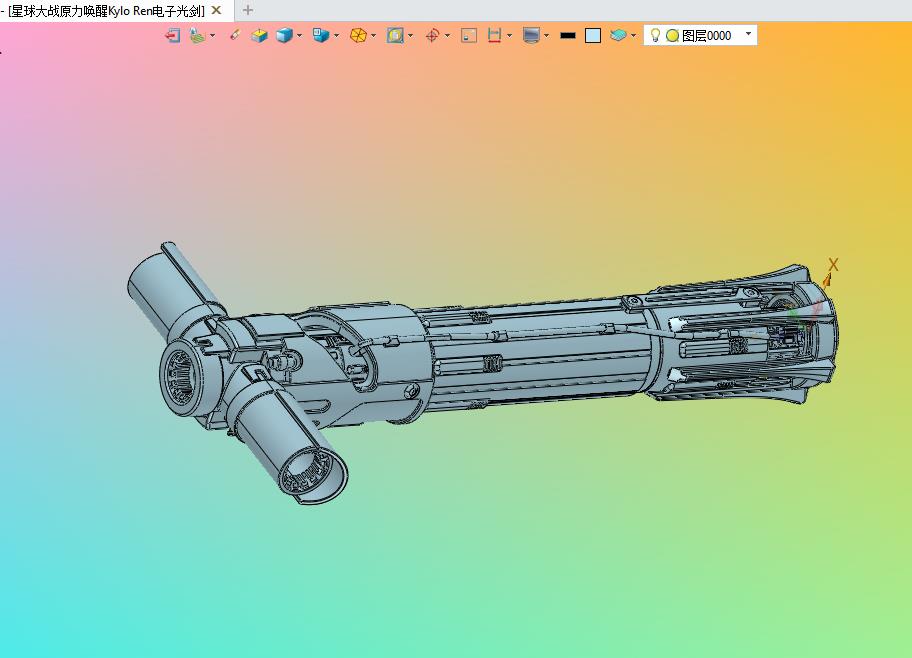The width and height of the screenshot is (912, 658).
Task: Click the teal layers stack icon
Action: point(618,35)
